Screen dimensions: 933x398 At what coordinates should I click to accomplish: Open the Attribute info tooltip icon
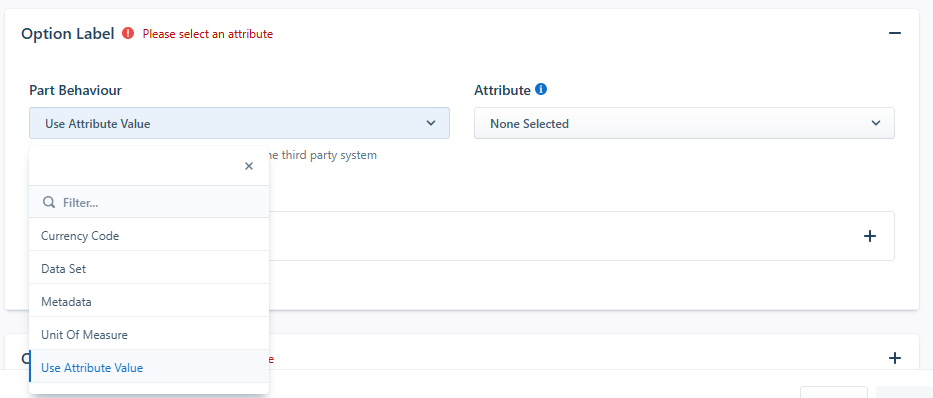541,90
